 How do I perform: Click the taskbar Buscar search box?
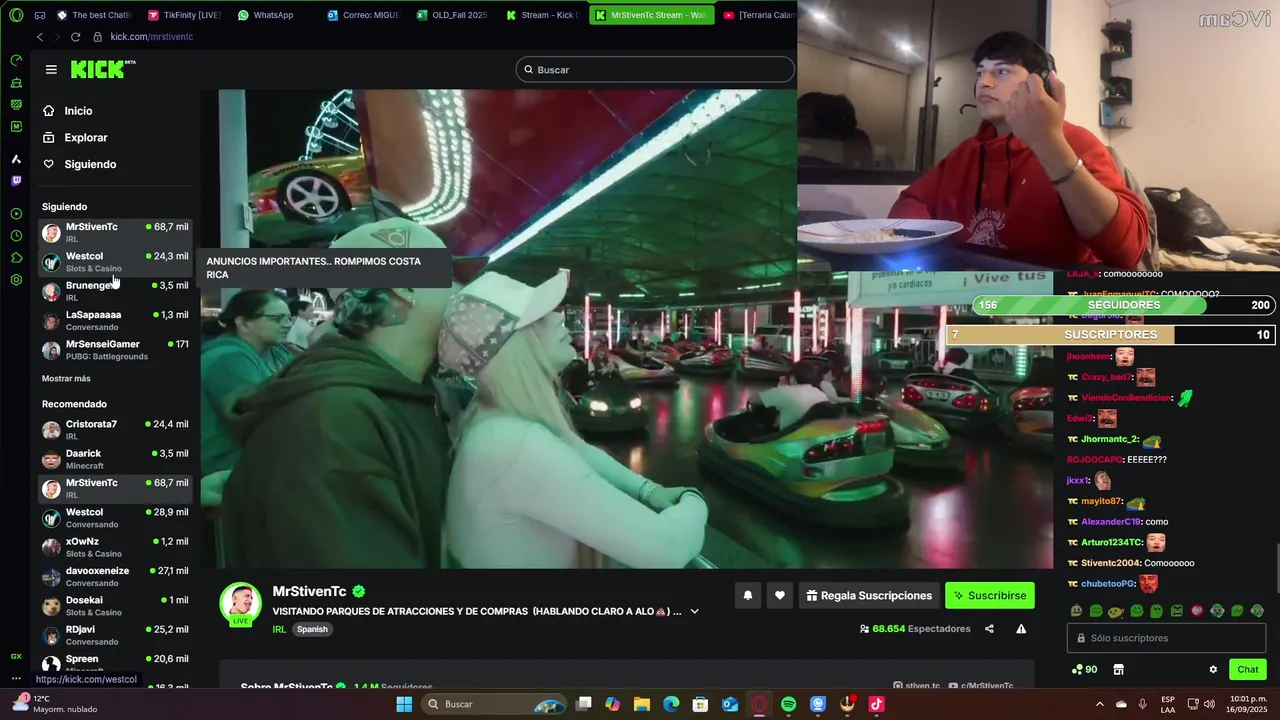point(494,704)
